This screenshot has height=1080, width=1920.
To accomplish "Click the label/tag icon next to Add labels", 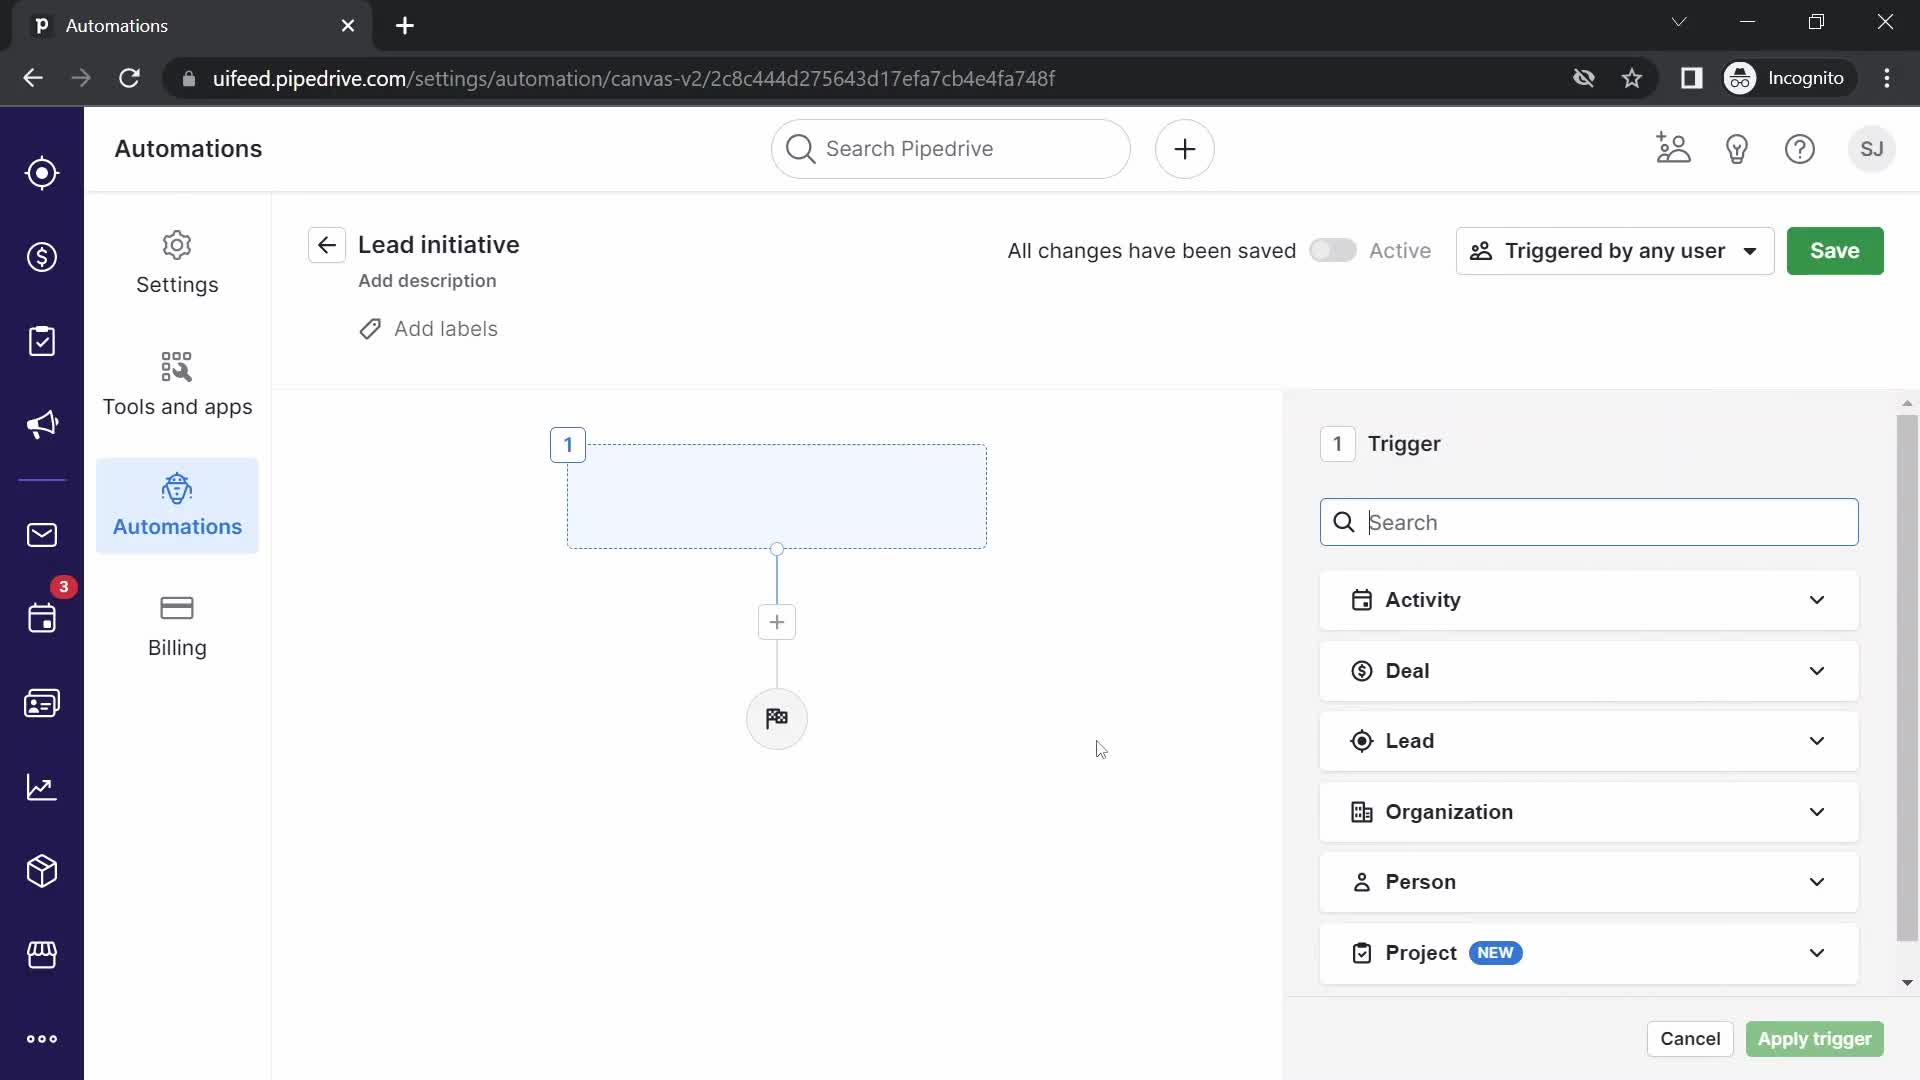I will tap(369, 328).
